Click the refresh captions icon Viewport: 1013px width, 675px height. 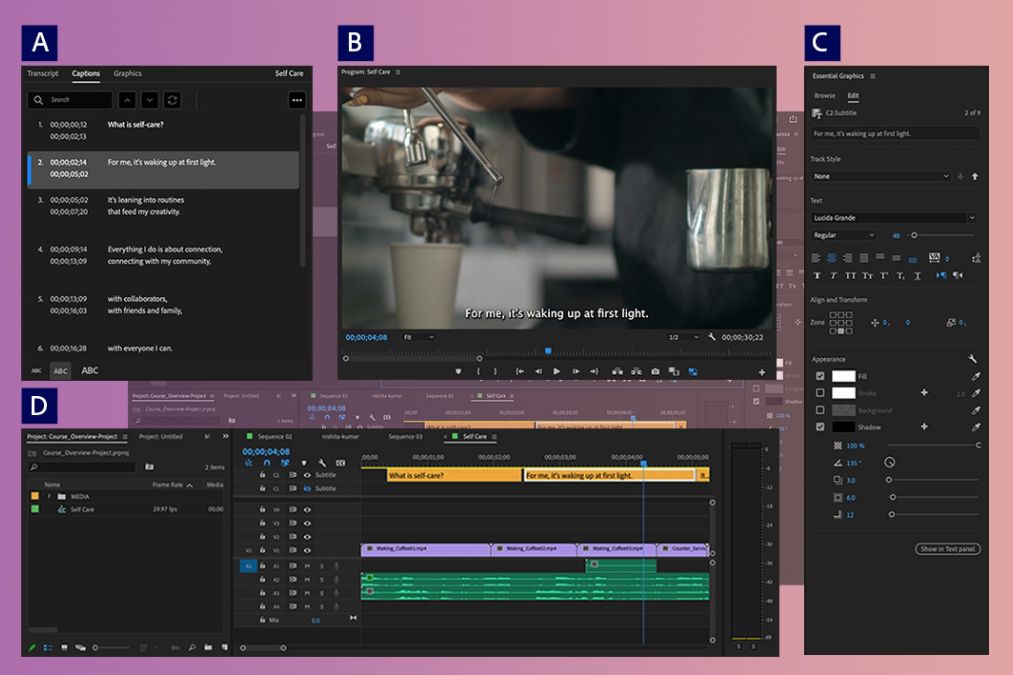172,100
